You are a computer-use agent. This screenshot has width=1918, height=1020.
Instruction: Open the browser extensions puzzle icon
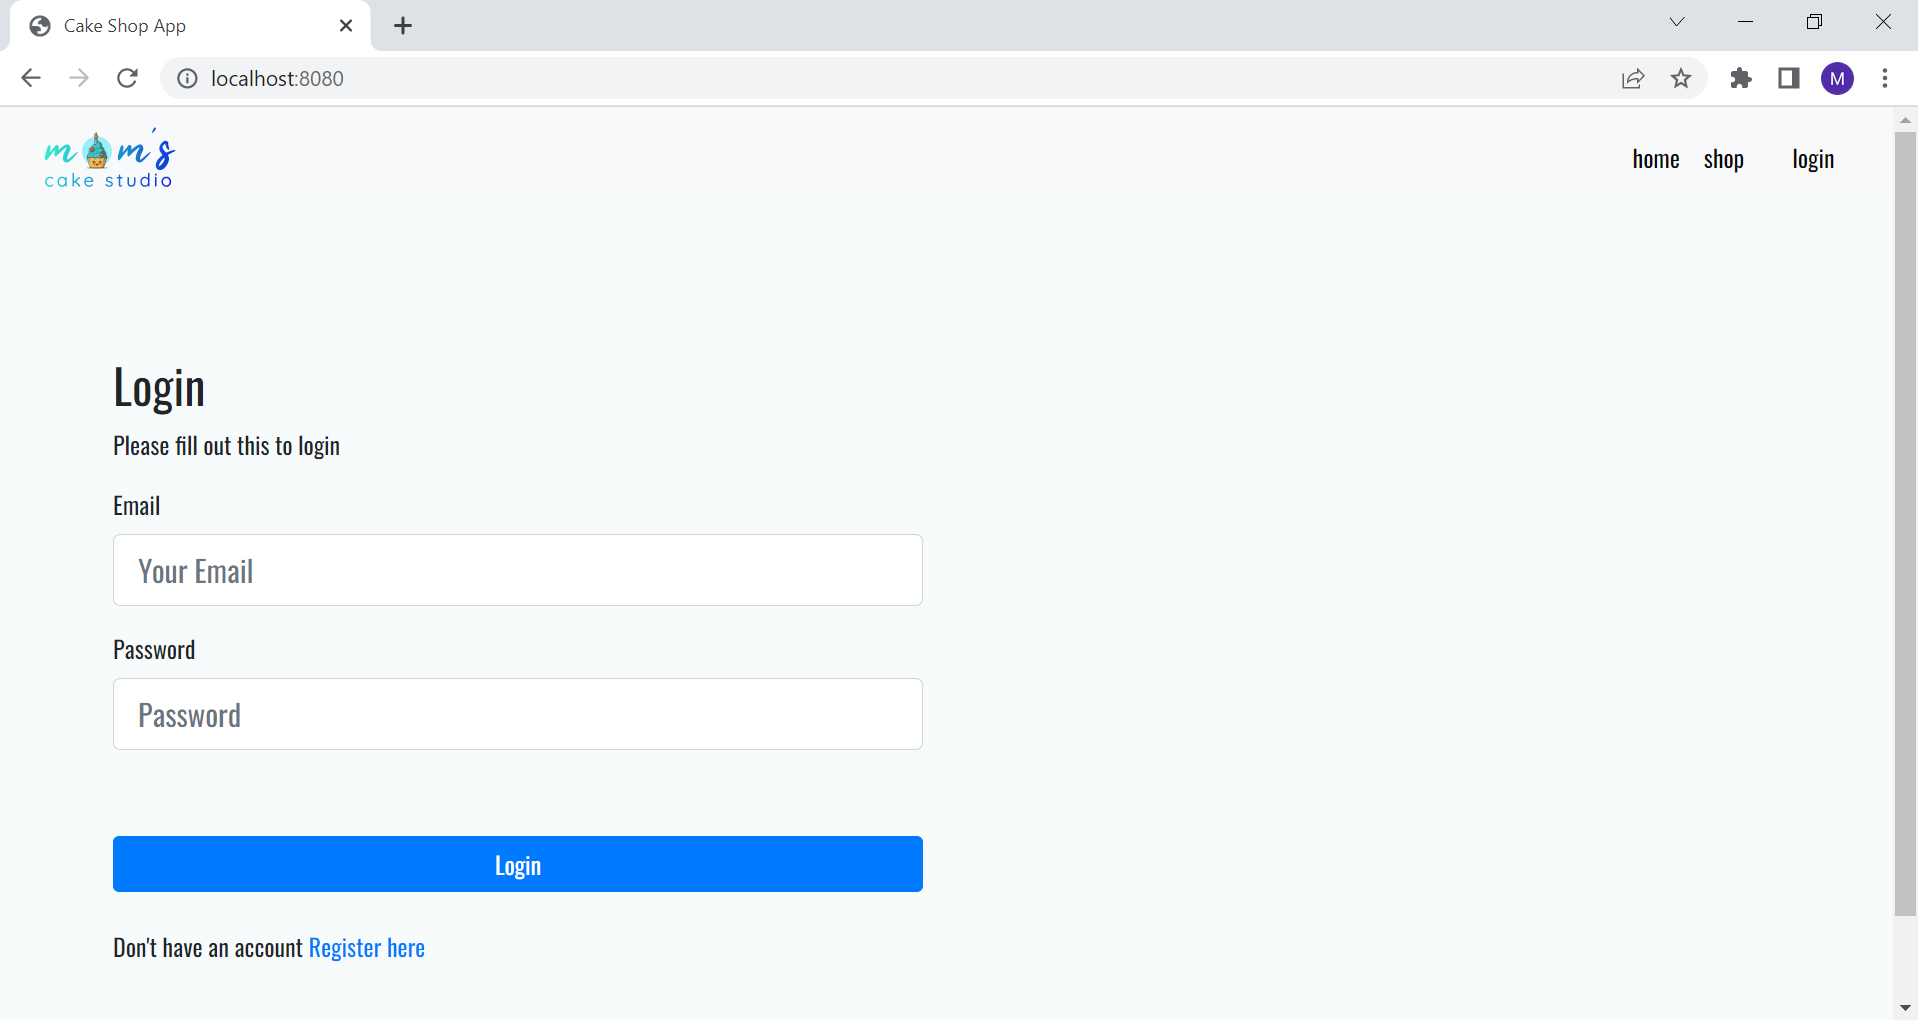click(1740, 78)
